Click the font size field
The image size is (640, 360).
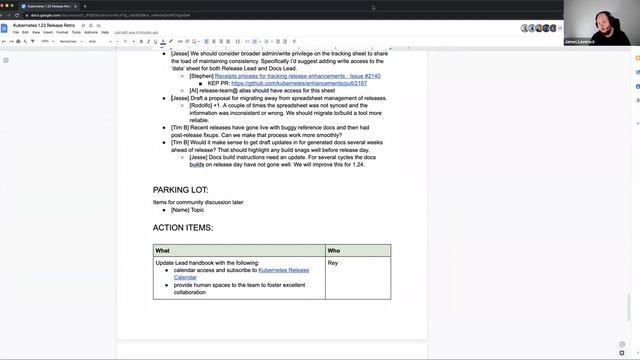[125, 42]
